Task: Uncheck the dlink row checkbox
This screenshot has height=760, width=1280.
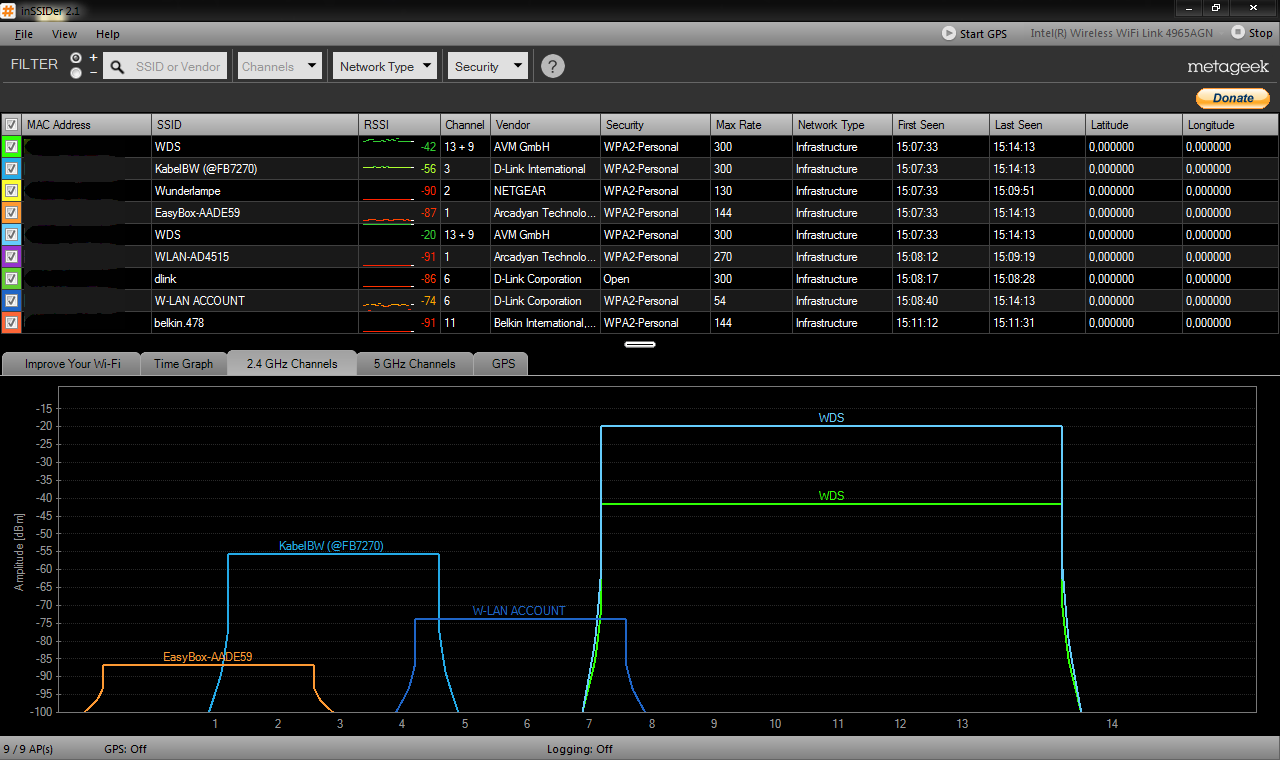Action: pos(11,279)
